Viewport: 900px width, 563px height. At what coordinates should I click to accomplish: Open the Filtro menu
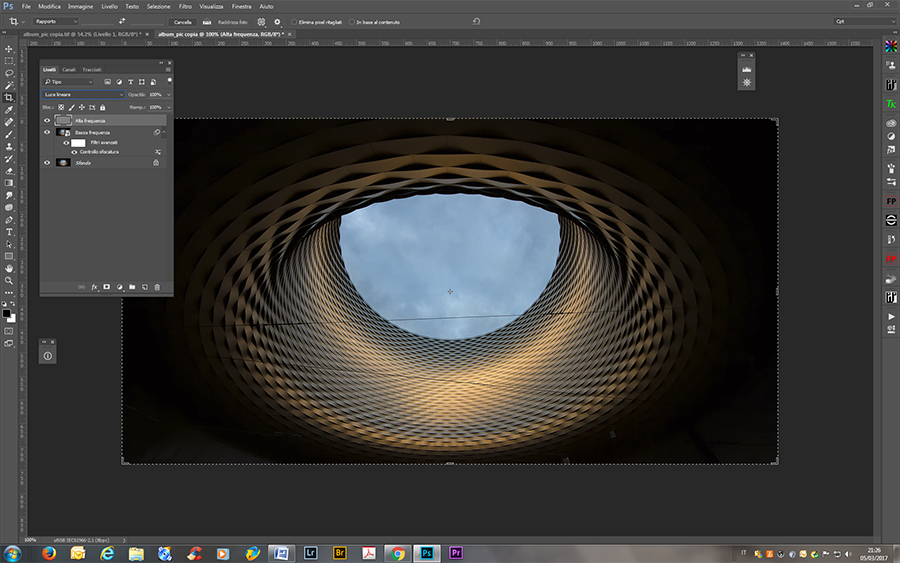coord(185,6)
